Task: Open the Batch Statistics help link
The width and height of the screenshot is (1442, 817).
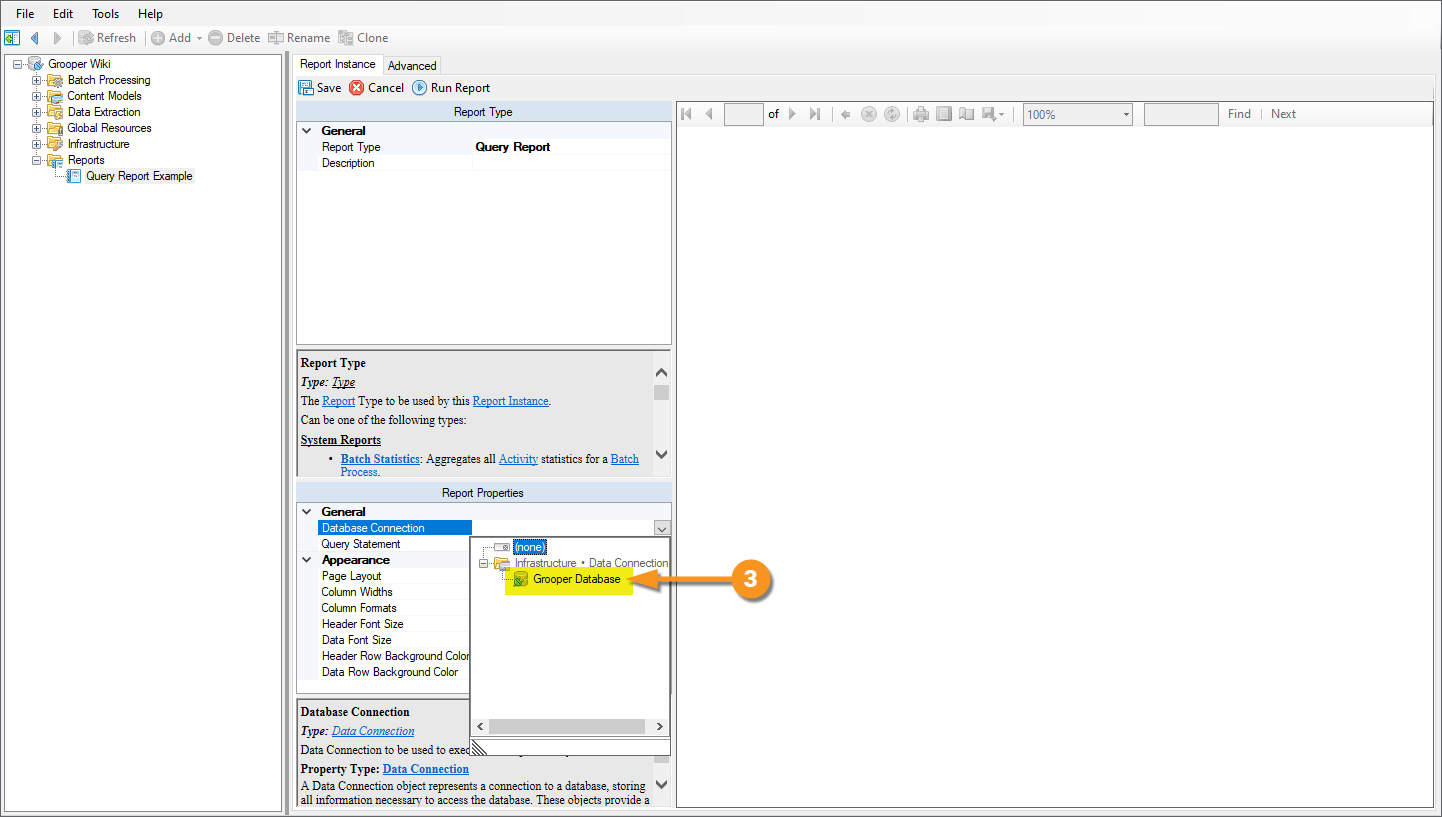Action: pos(380,459)
